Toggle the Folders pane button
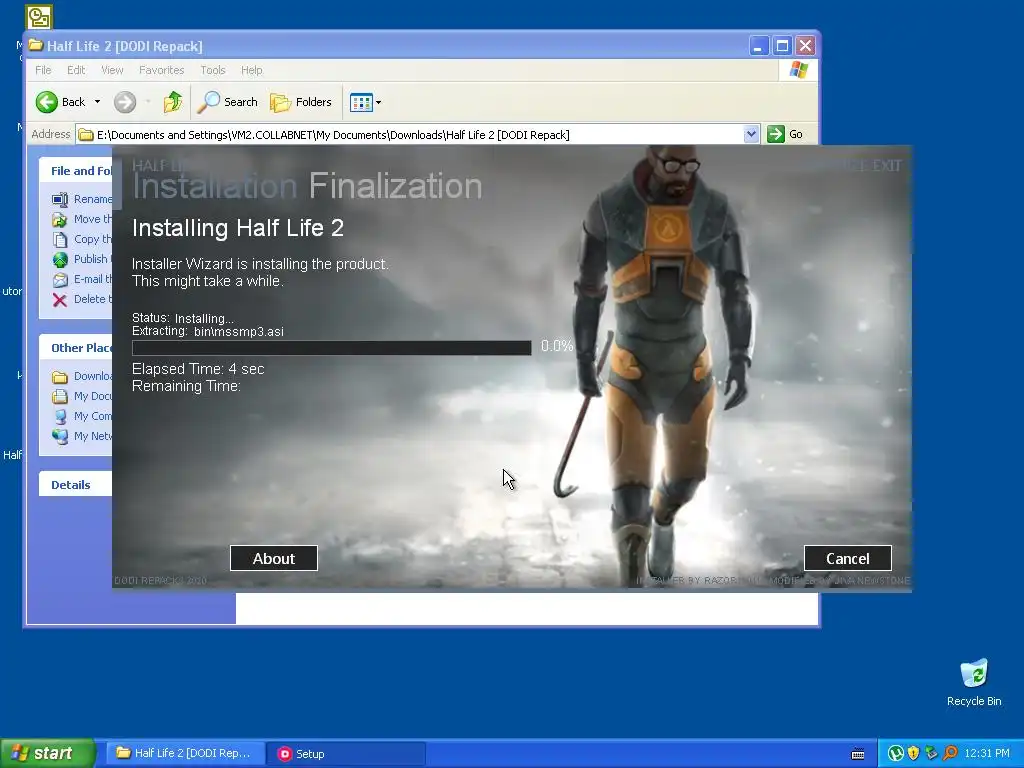Viewport: 1024px width, 768px height. point(300,102)
